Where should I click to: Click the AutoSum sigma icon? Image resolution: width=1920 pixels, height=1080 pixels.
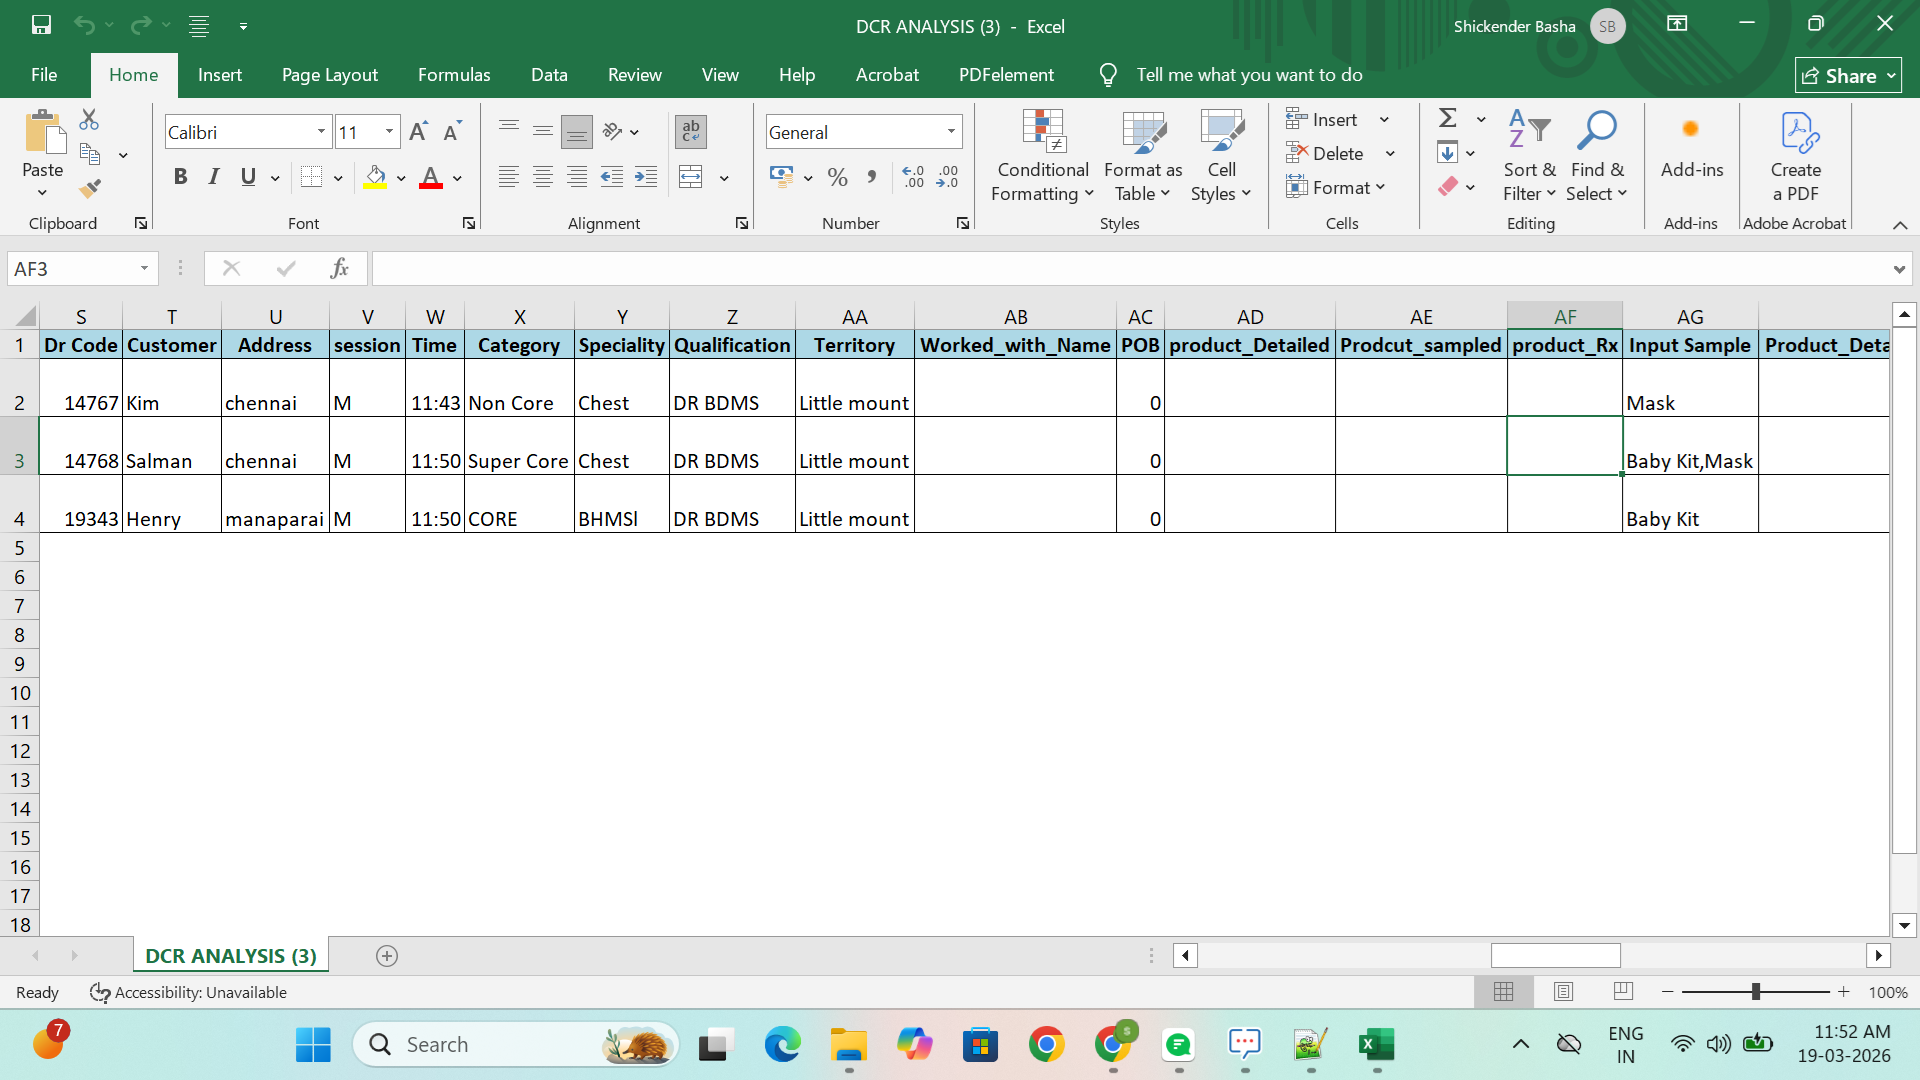click(x=1447, y=118)
